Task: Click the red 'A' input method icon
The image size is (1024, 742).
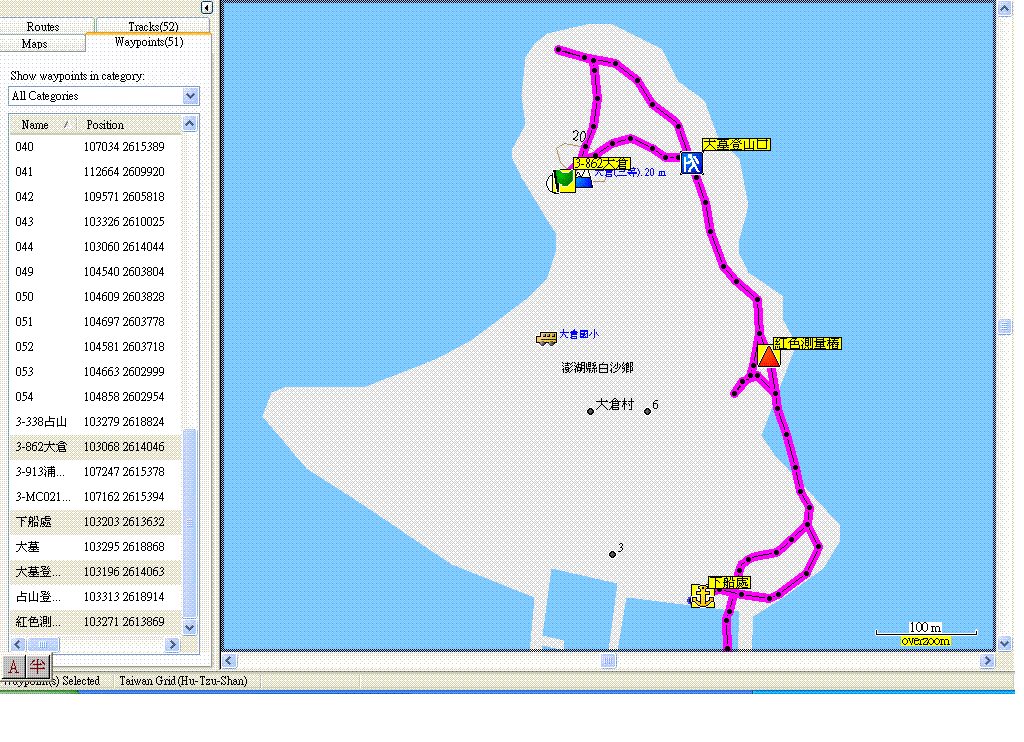Action: click(x=13, y=667)
